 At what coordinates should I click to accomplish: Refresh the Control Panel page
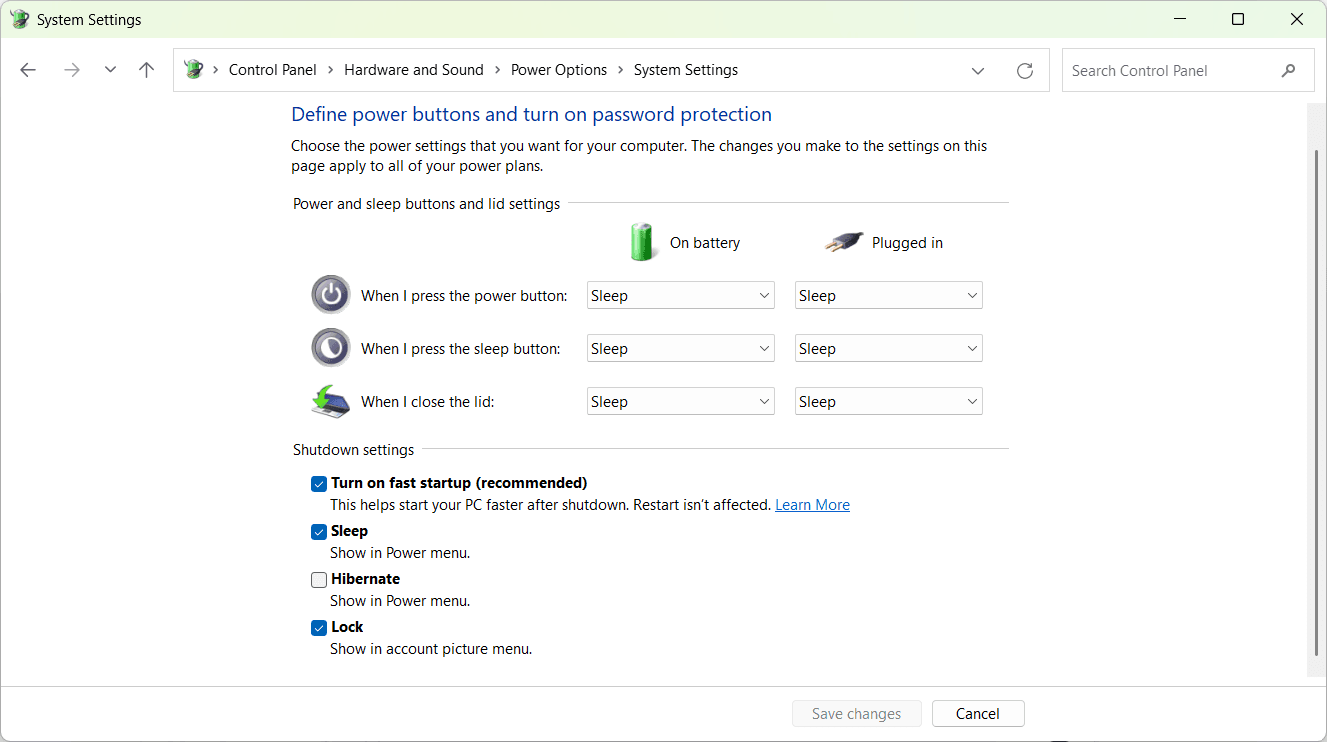(x=1025, y=71)
